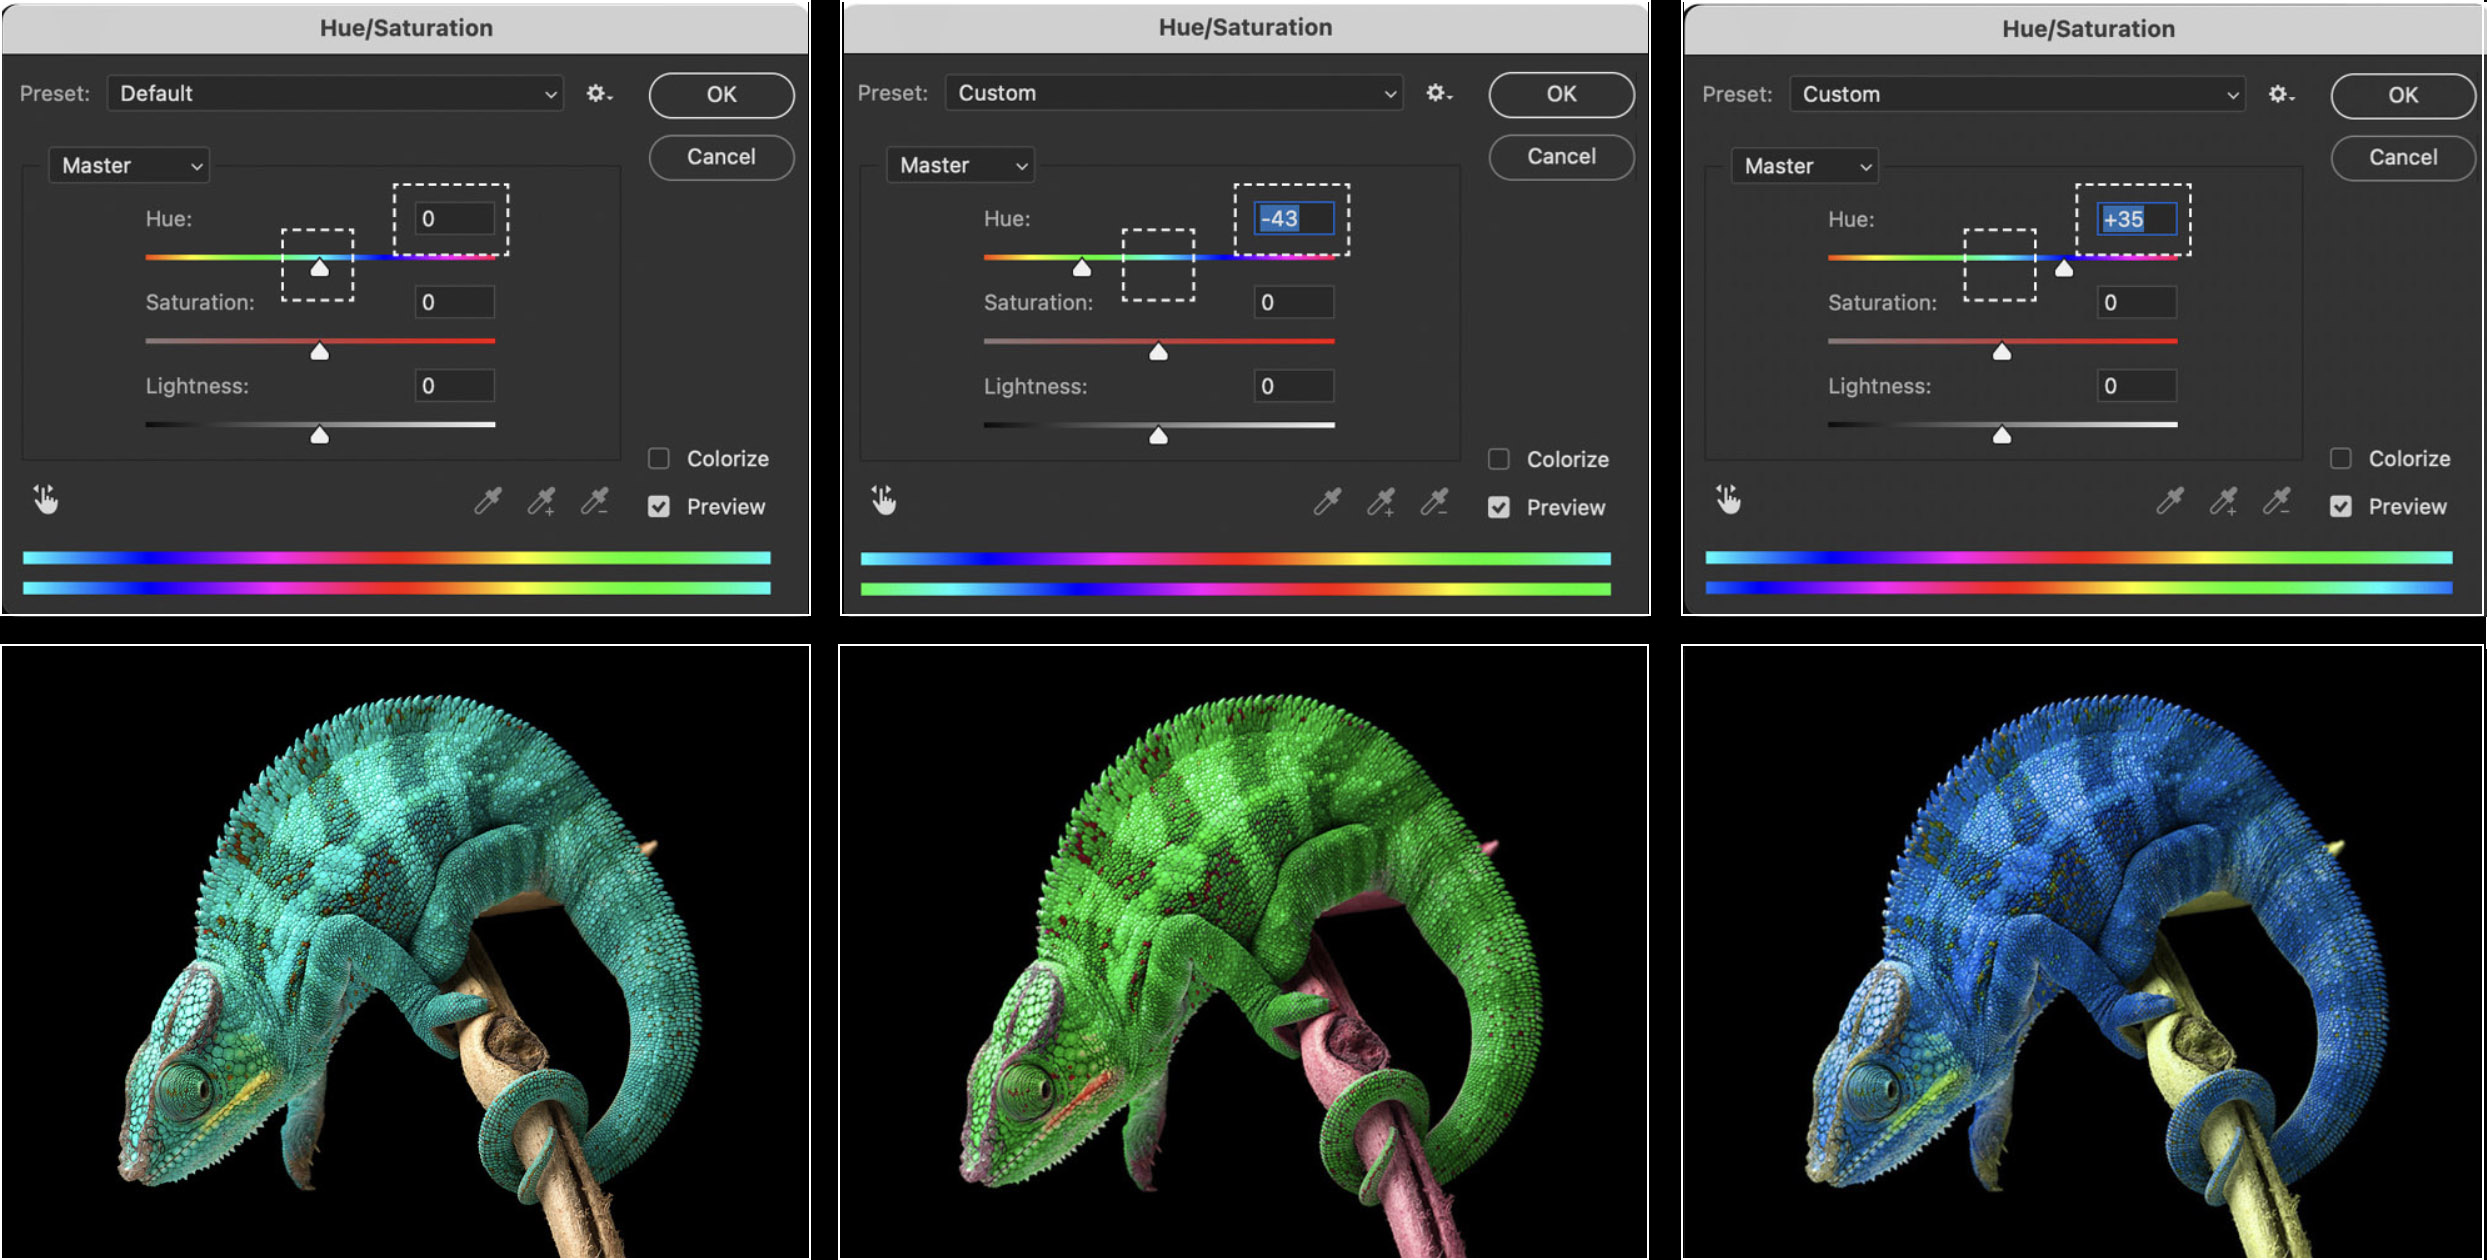Focus the Hue field showing 0
Viewport: 2487px width, 1260px height.
455,219
